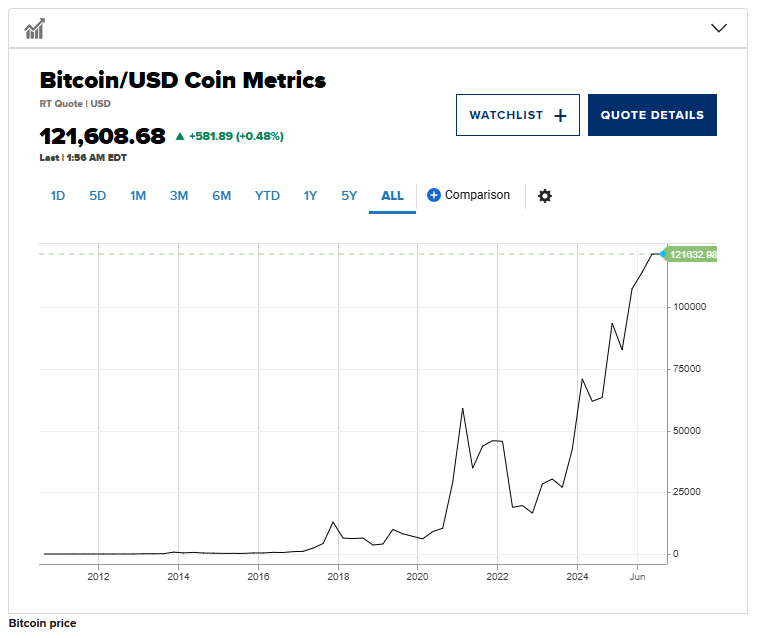Image resolution: width=760 pixels, height=638 pixels.
Task: Select the 1M chart range
Action: point(138,196)
